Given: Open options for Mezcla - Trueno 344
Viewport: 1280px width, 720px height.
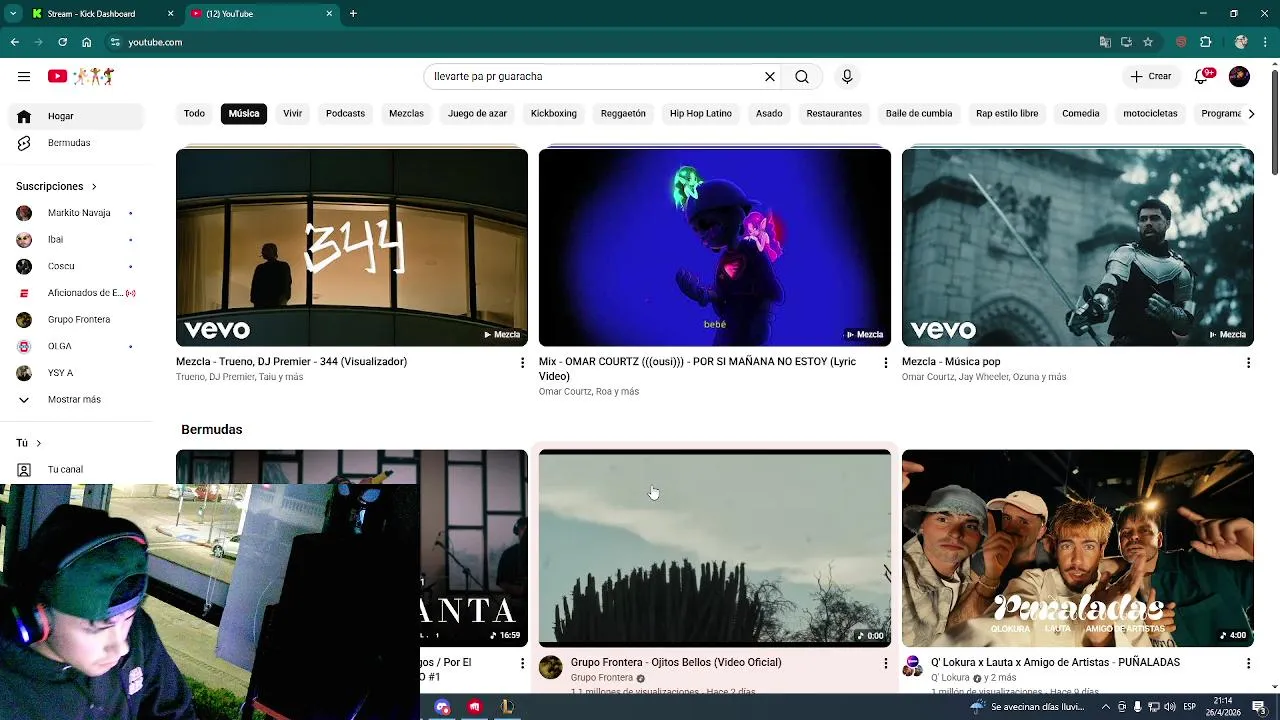Looking at the screenshot, I should [522, 363].
